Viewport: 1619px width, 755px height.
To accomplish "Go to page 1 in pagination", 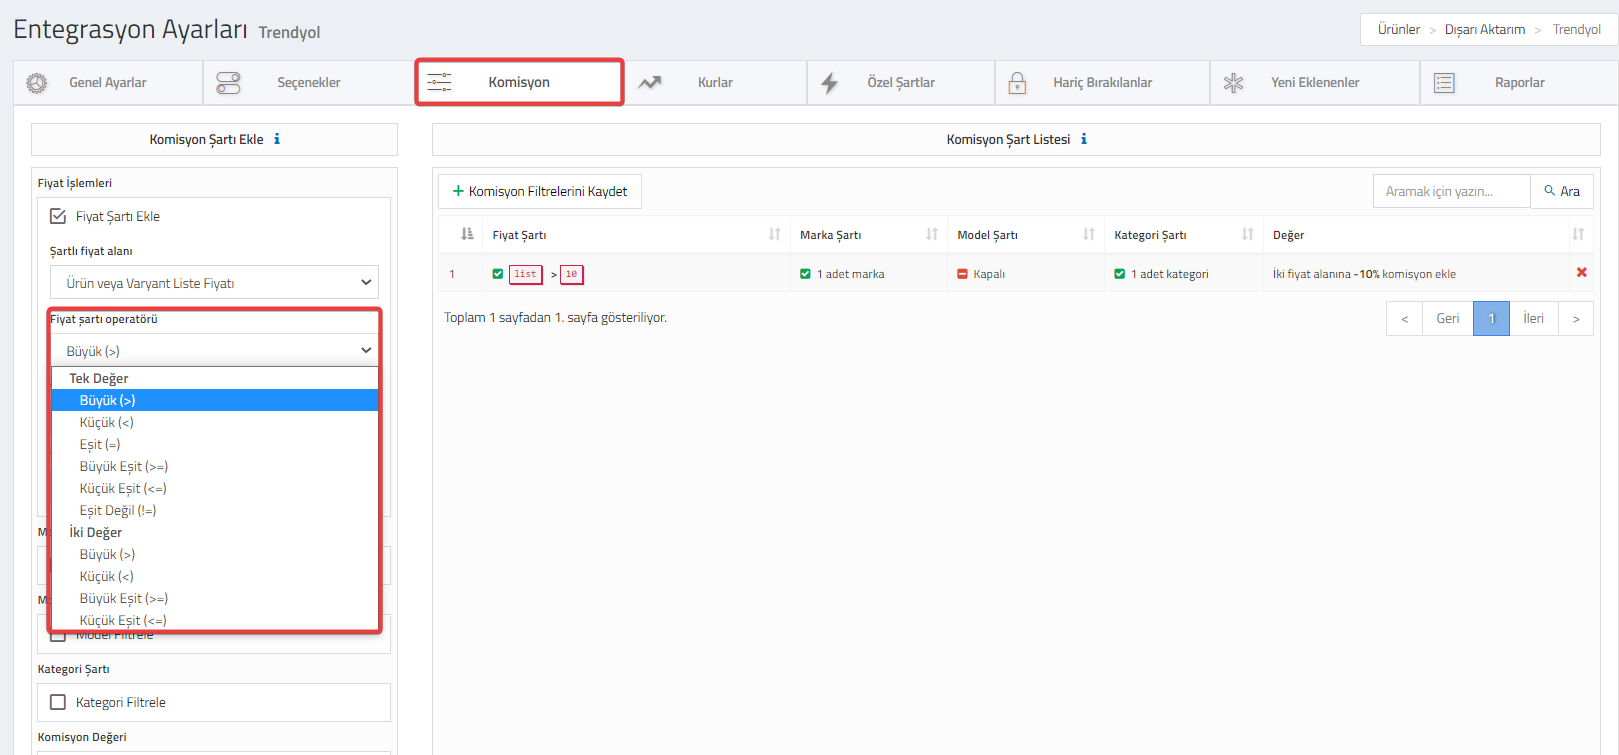I will (1491, 318).
